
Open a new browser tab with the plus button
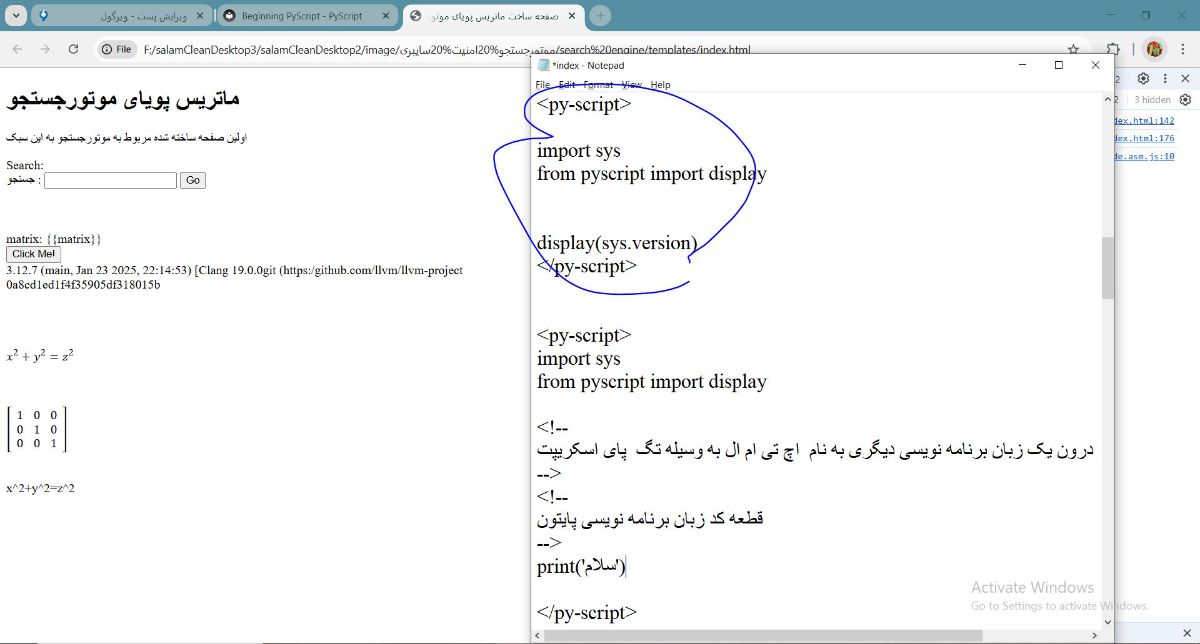point(598,16)
